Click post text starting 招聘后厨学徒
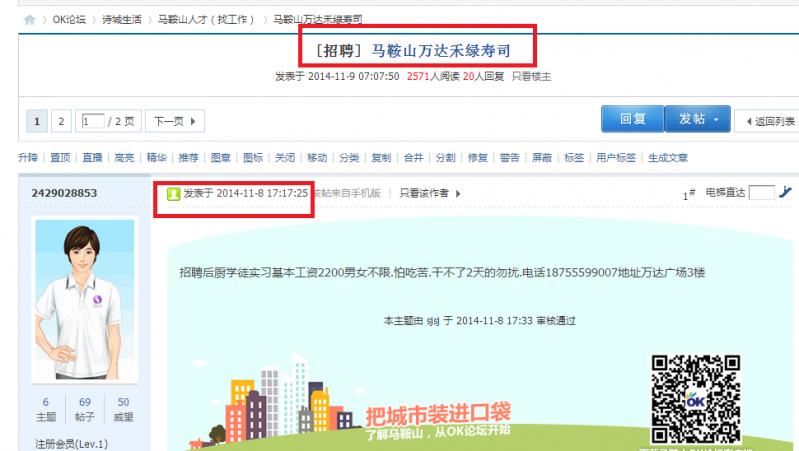The image size is (799, 451). click(442, 273)
